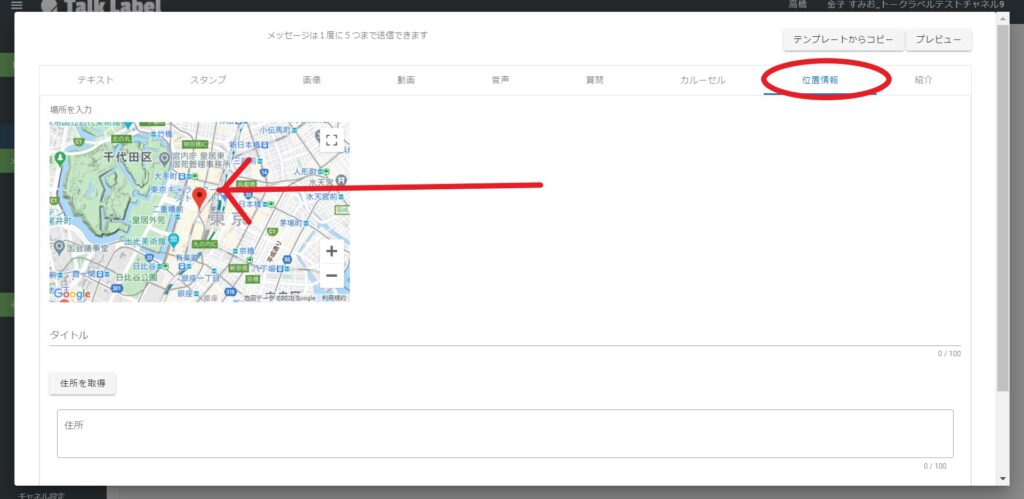1024x499 pixels.
Task: Zoom in the map with plus button
Action: tap(331, 252)
